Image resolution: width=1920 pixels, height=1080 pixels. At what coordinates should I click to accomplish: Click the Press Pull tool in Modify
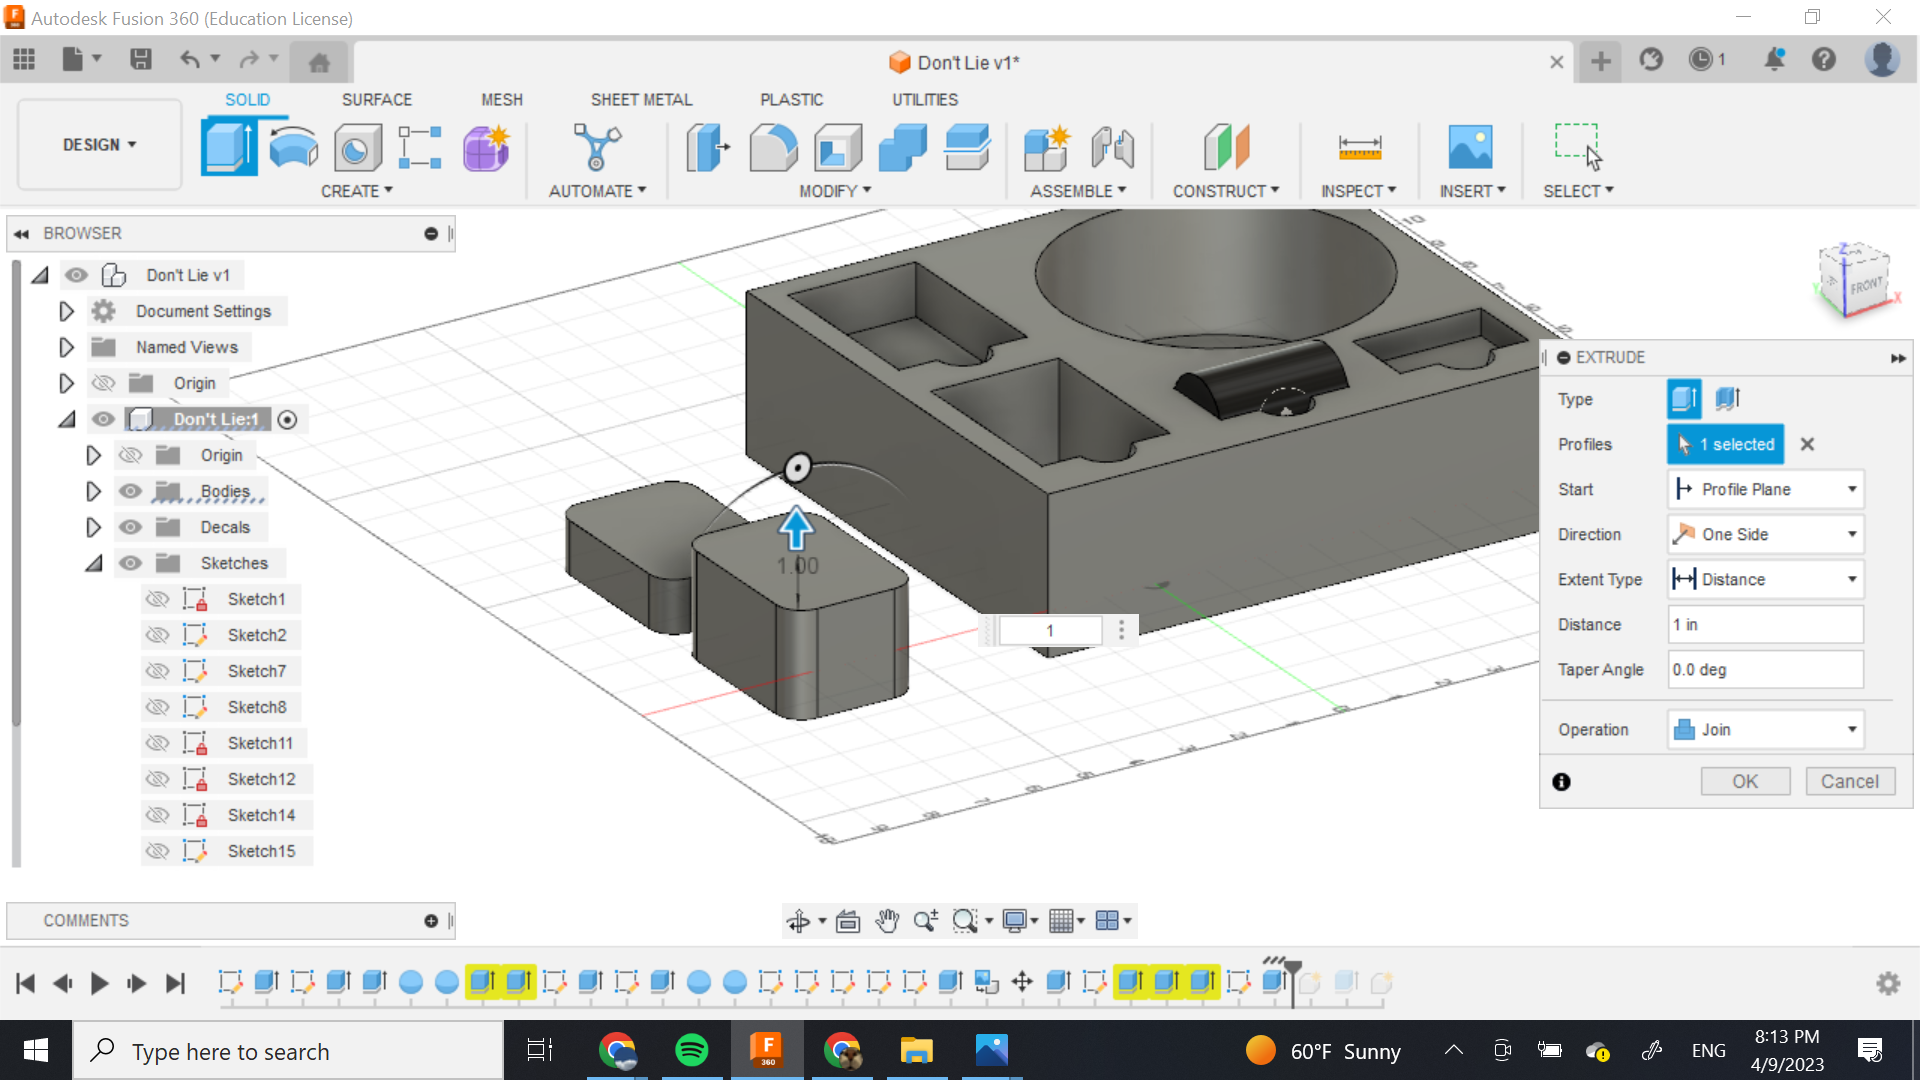click(x=708, y=148)
